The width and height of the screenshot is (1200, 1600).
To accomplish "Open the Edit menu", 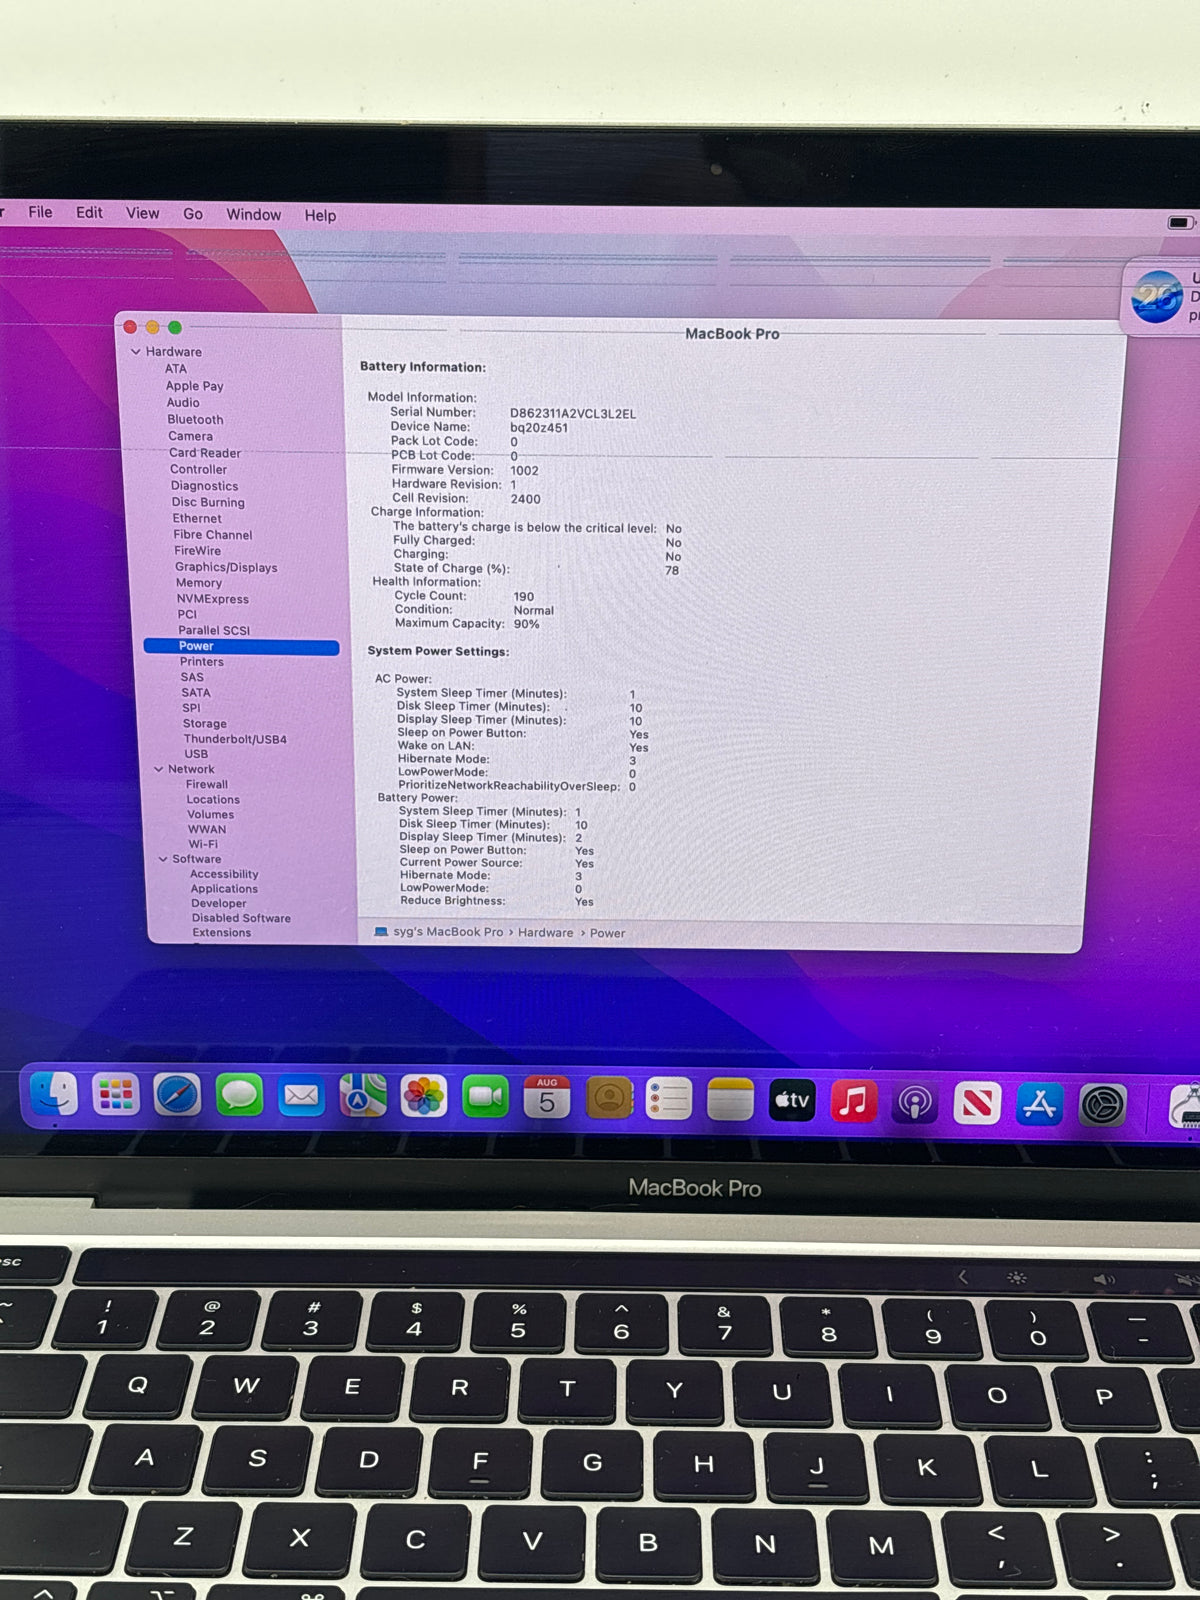I will (x=89, y=212).
